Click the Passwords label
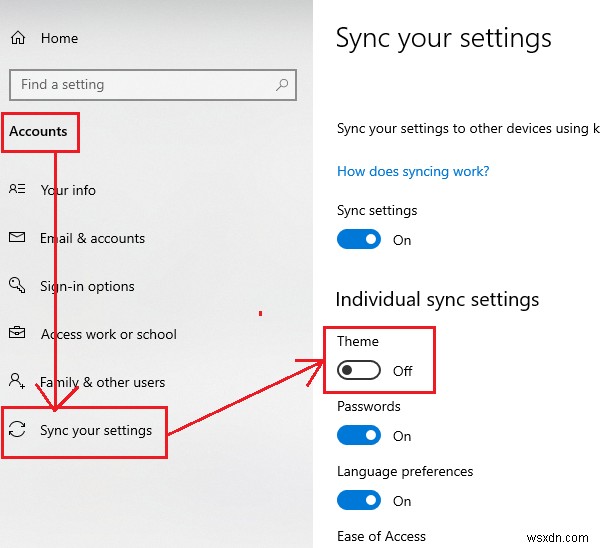The height and width of the screenshot is (548, 600). pyautogui.click(x=368, y=406)
